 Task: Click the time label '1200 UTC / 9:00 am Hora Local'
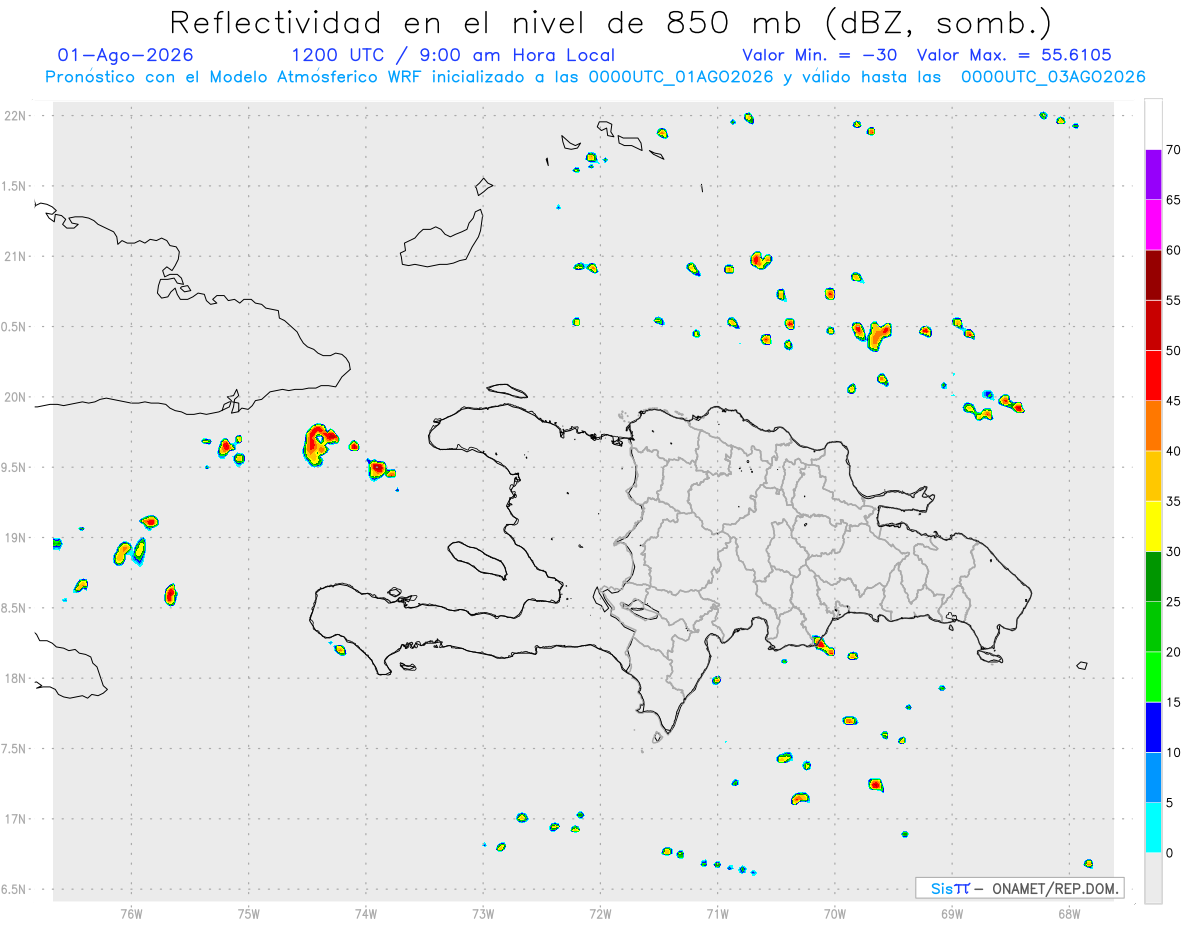pyautogui.click(x=453, y=55)
